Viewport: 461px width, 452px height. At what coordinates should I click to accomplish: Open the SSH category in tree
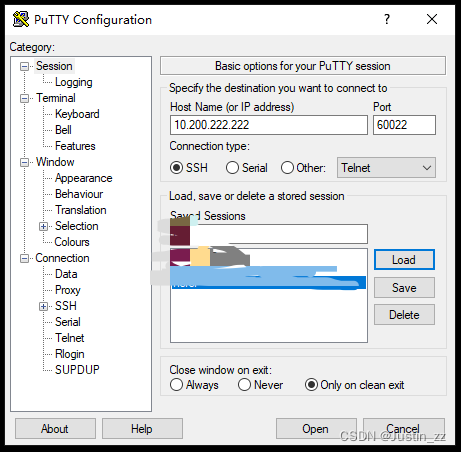coord(66,306)
